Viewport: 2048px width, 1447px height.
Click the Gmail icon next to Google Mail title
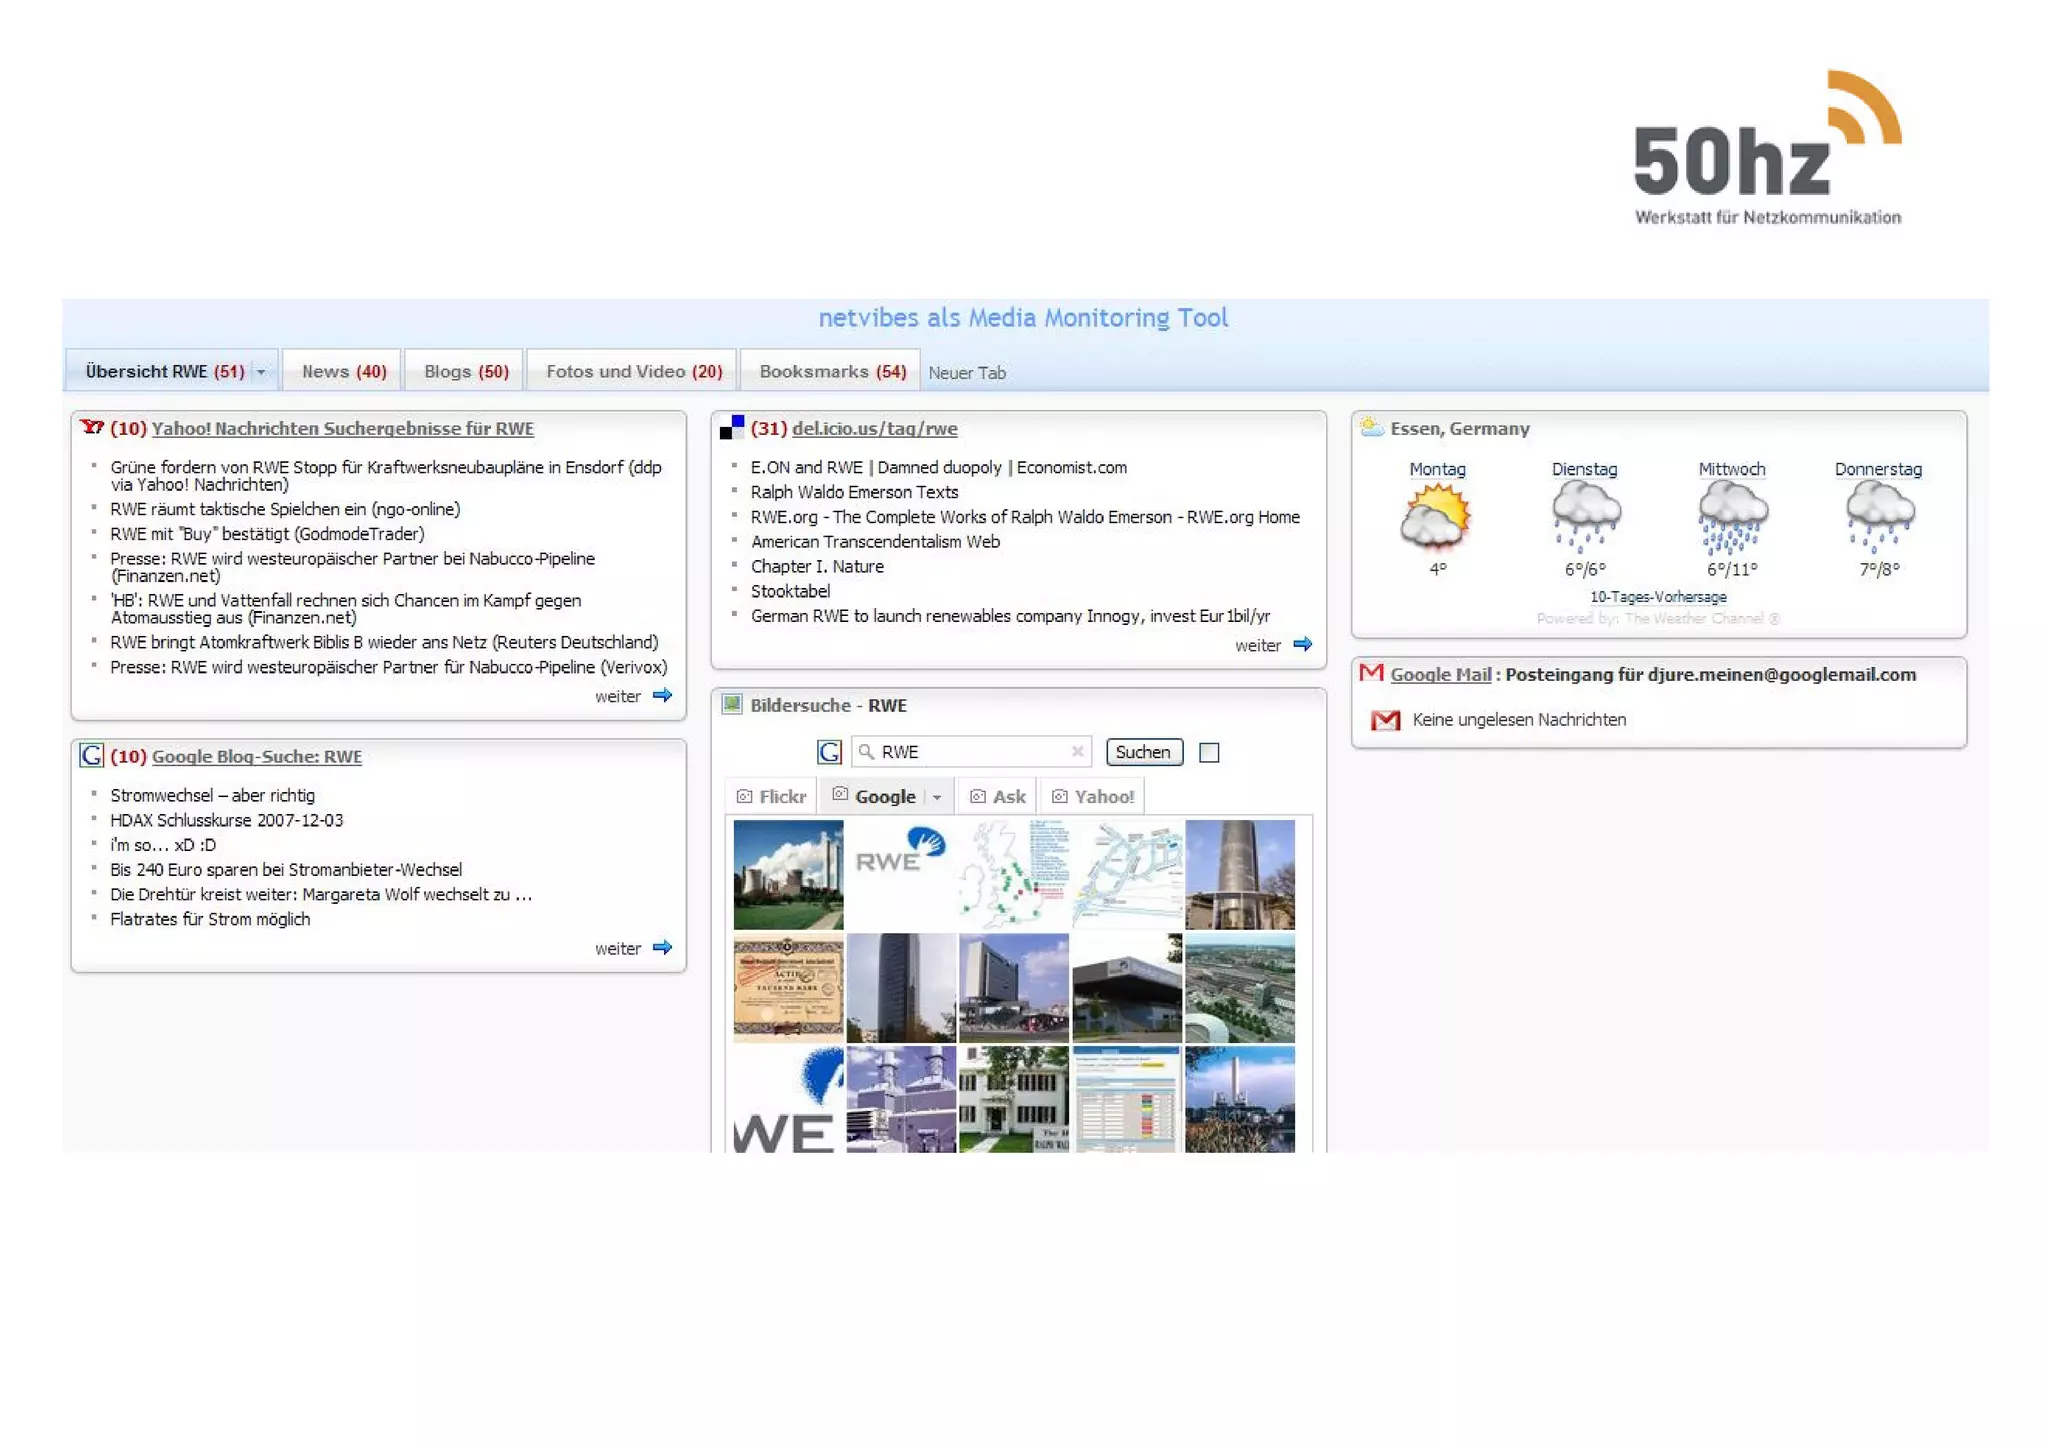(x=1372, y=673)
